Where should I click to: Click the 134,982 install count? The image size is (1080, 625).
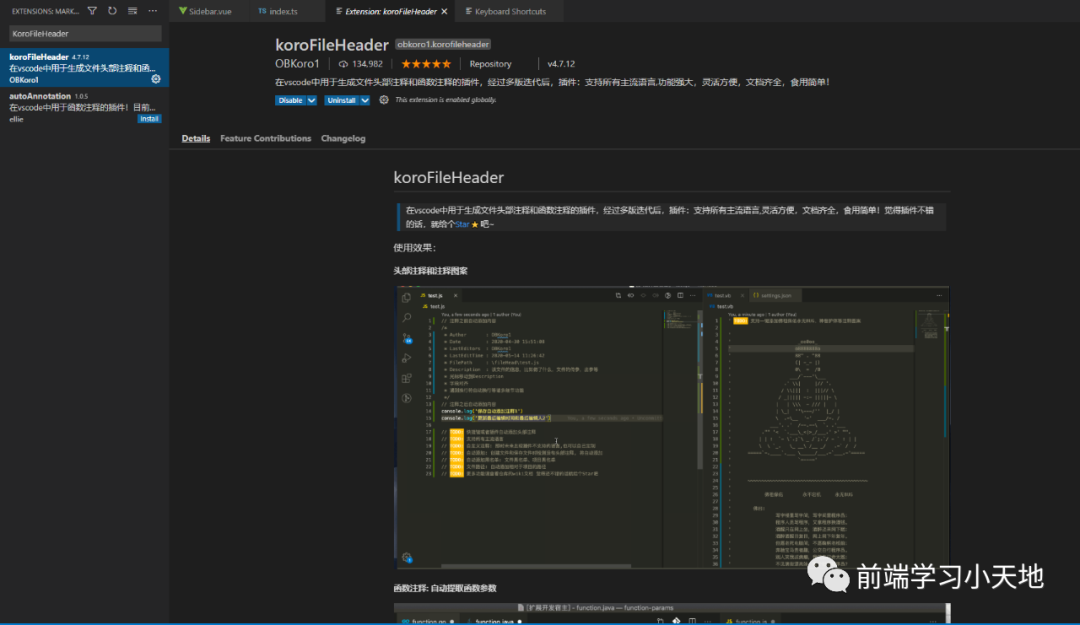(361, 63)
